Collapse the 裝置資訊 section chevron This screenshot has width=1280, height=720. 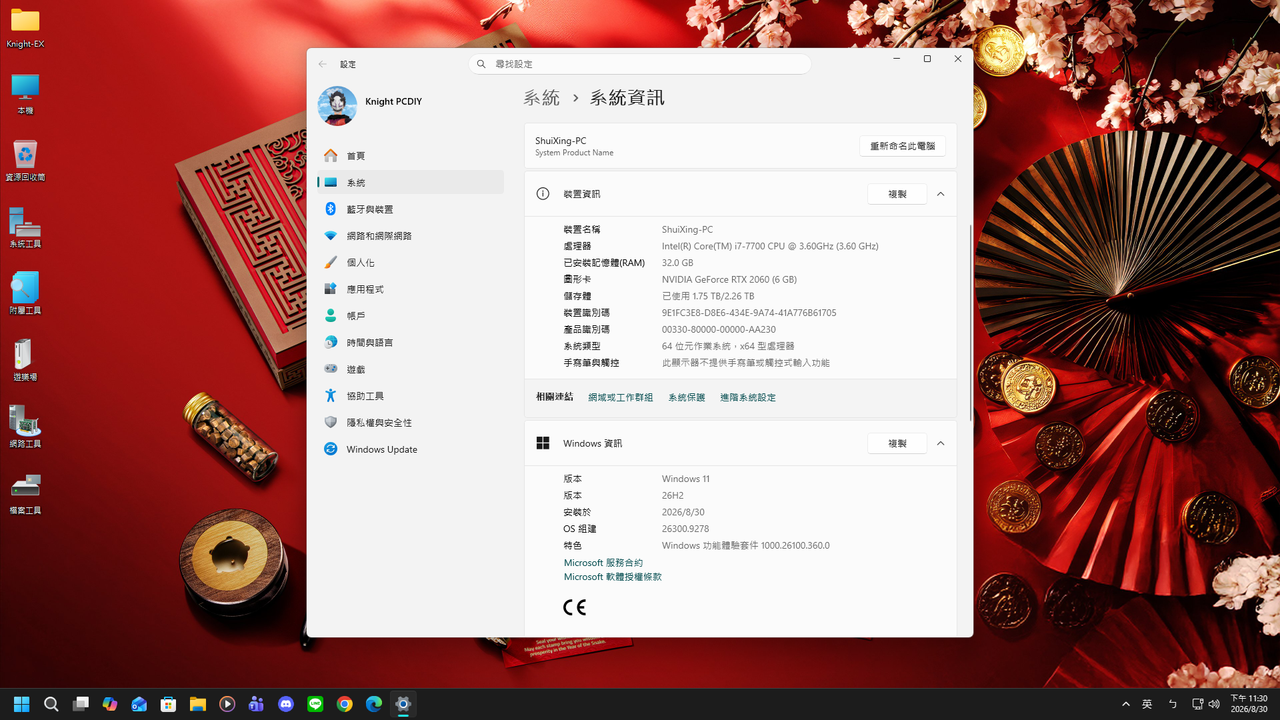tap(940, 194)
